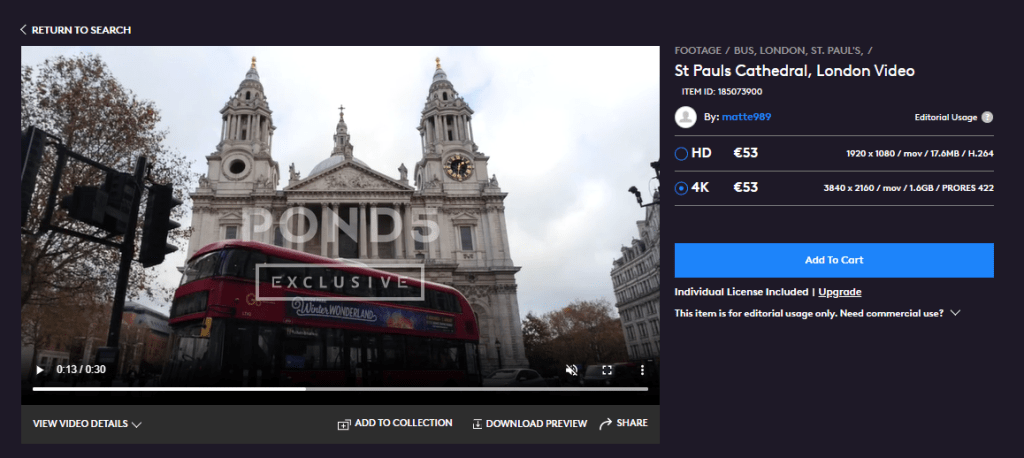This screenshot has height=458, width=1024.
Task: Click the Share arrow icon
Action: [605, 424]
